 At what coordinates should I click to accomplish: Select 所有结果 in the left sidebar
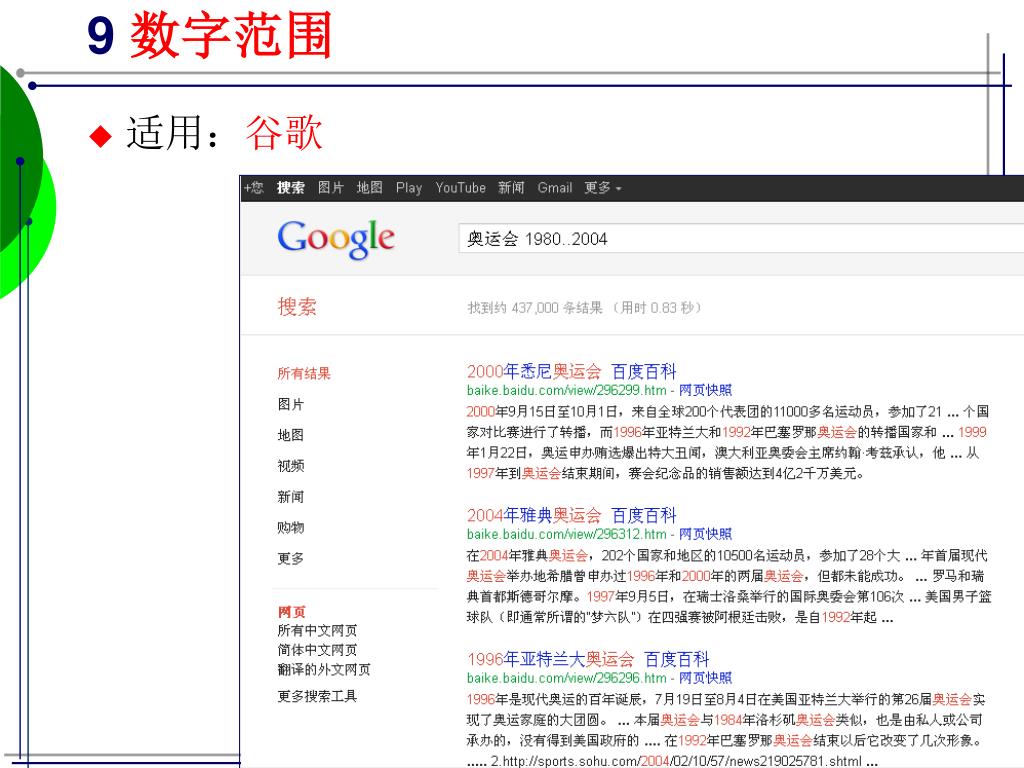coord(304,374)
